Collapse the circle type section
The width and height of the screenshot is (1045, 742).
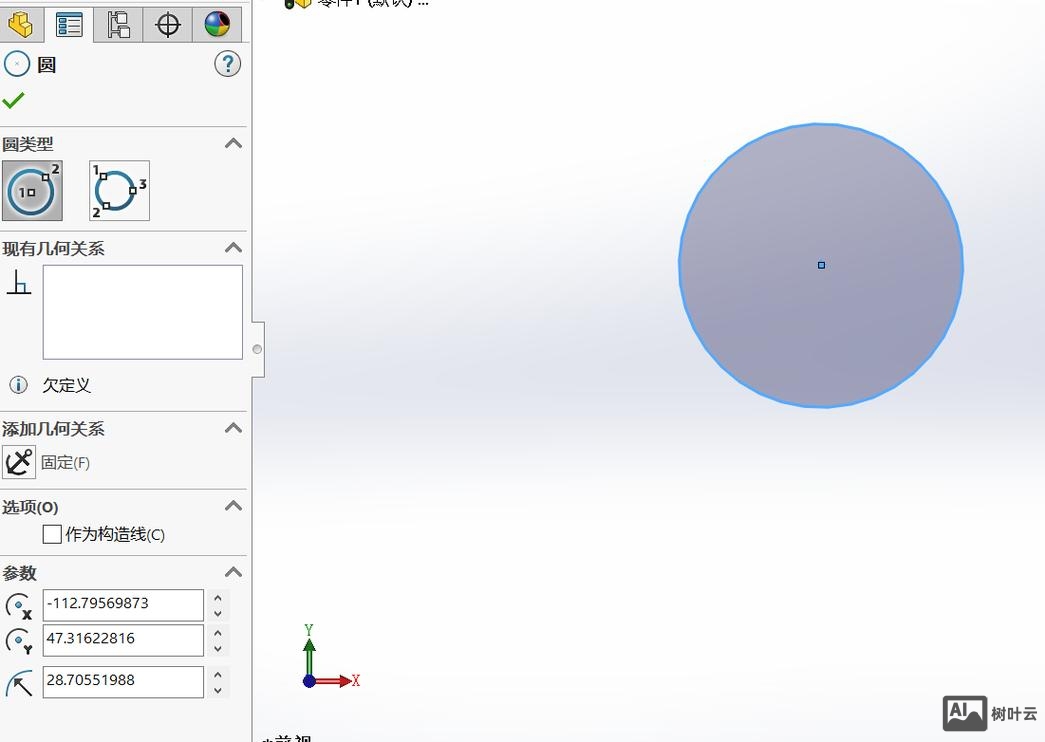coord(233,144)
